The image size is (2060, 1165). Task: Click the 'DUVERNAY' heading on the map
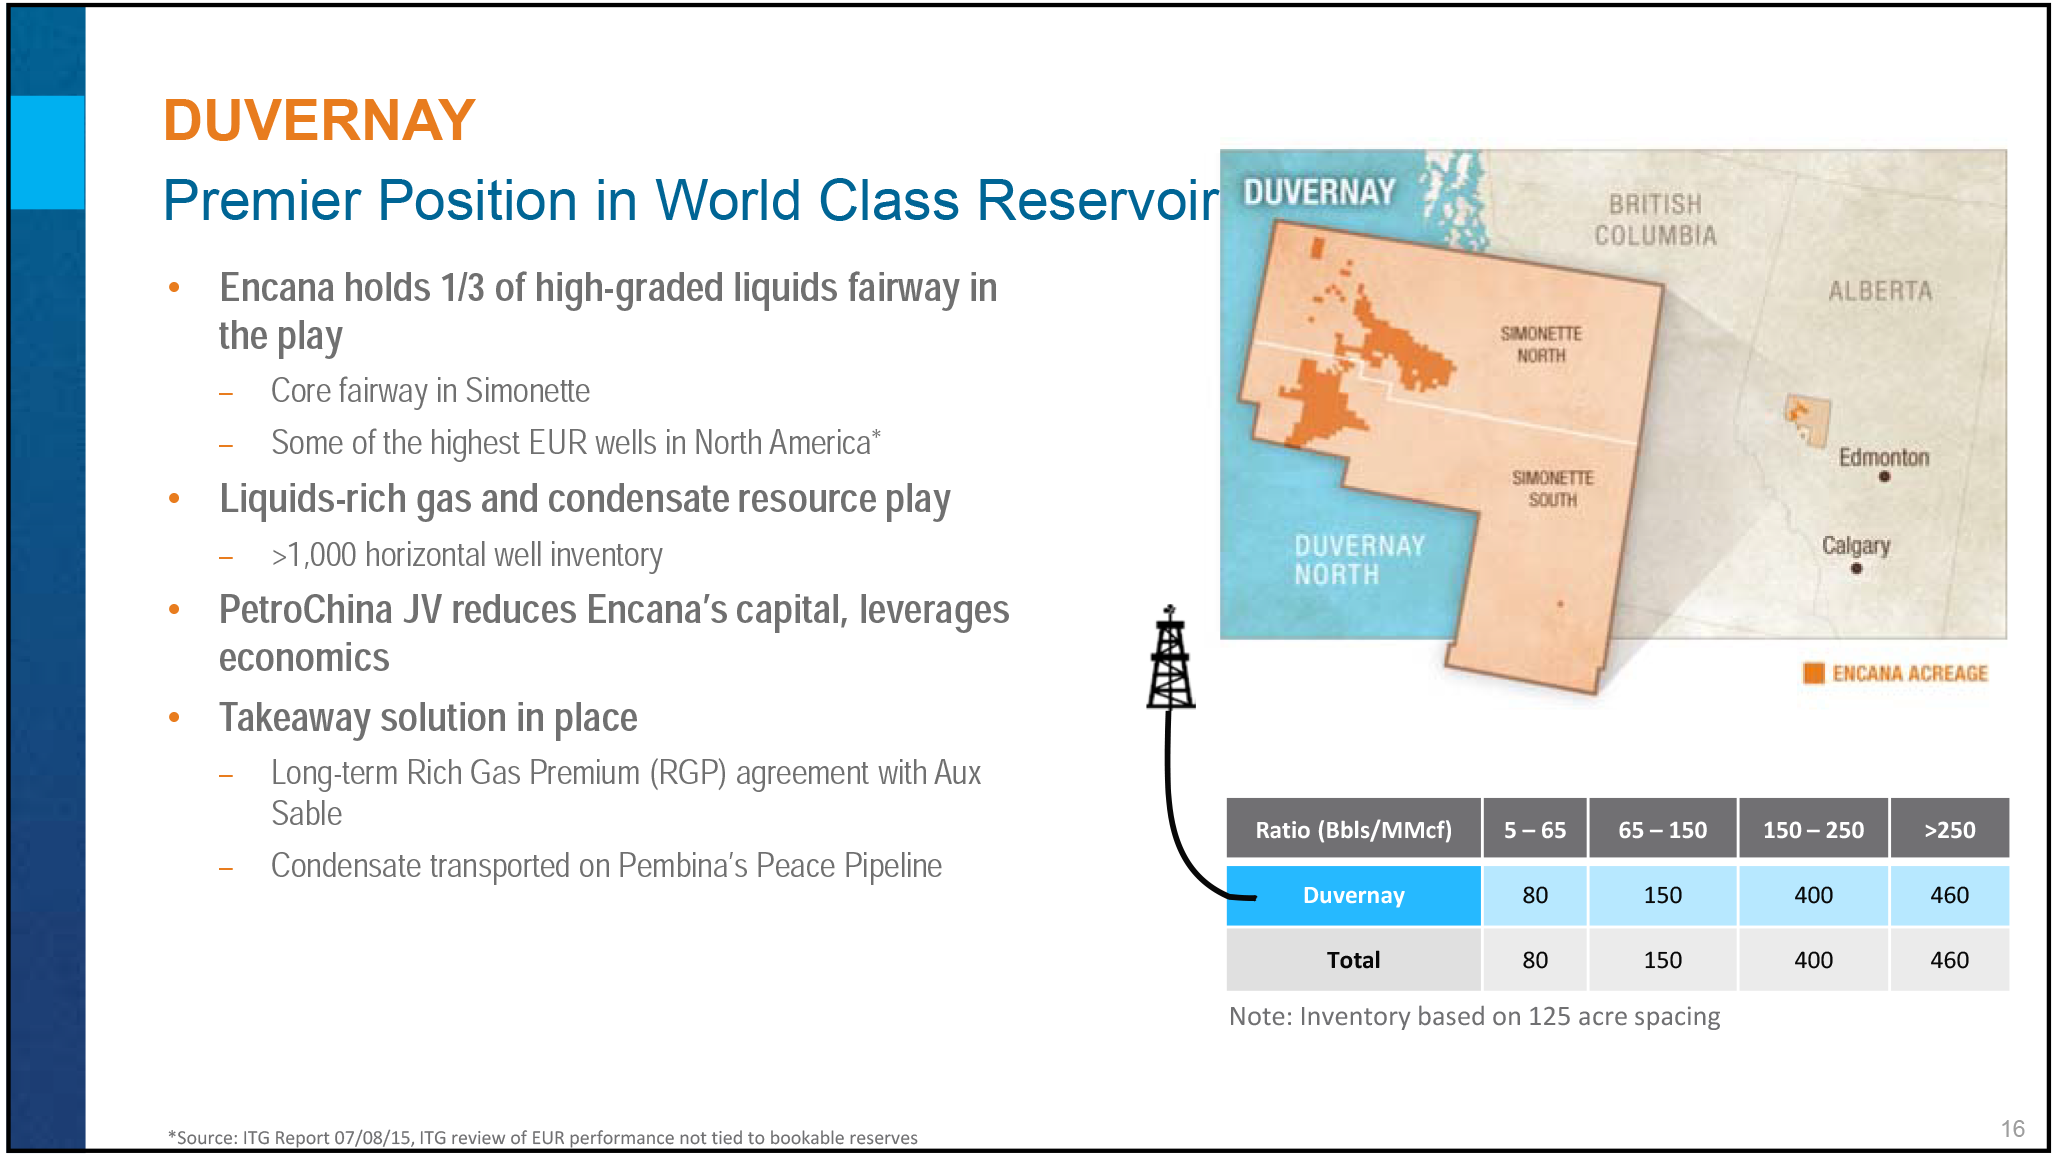[x=1319, y=192]
